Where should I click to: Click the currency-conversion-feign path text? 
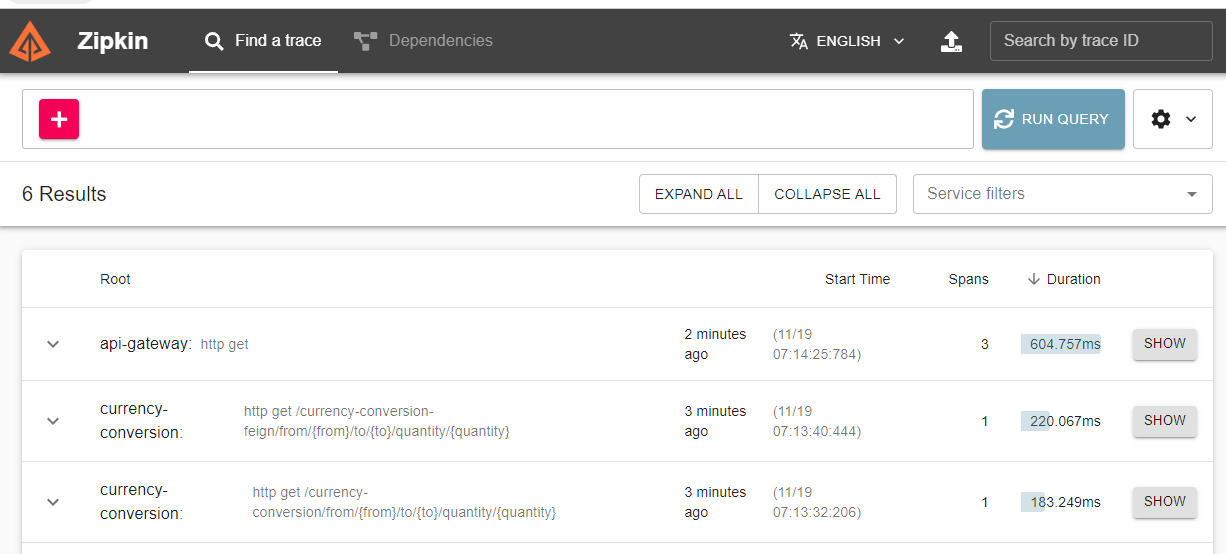(377, 421)
